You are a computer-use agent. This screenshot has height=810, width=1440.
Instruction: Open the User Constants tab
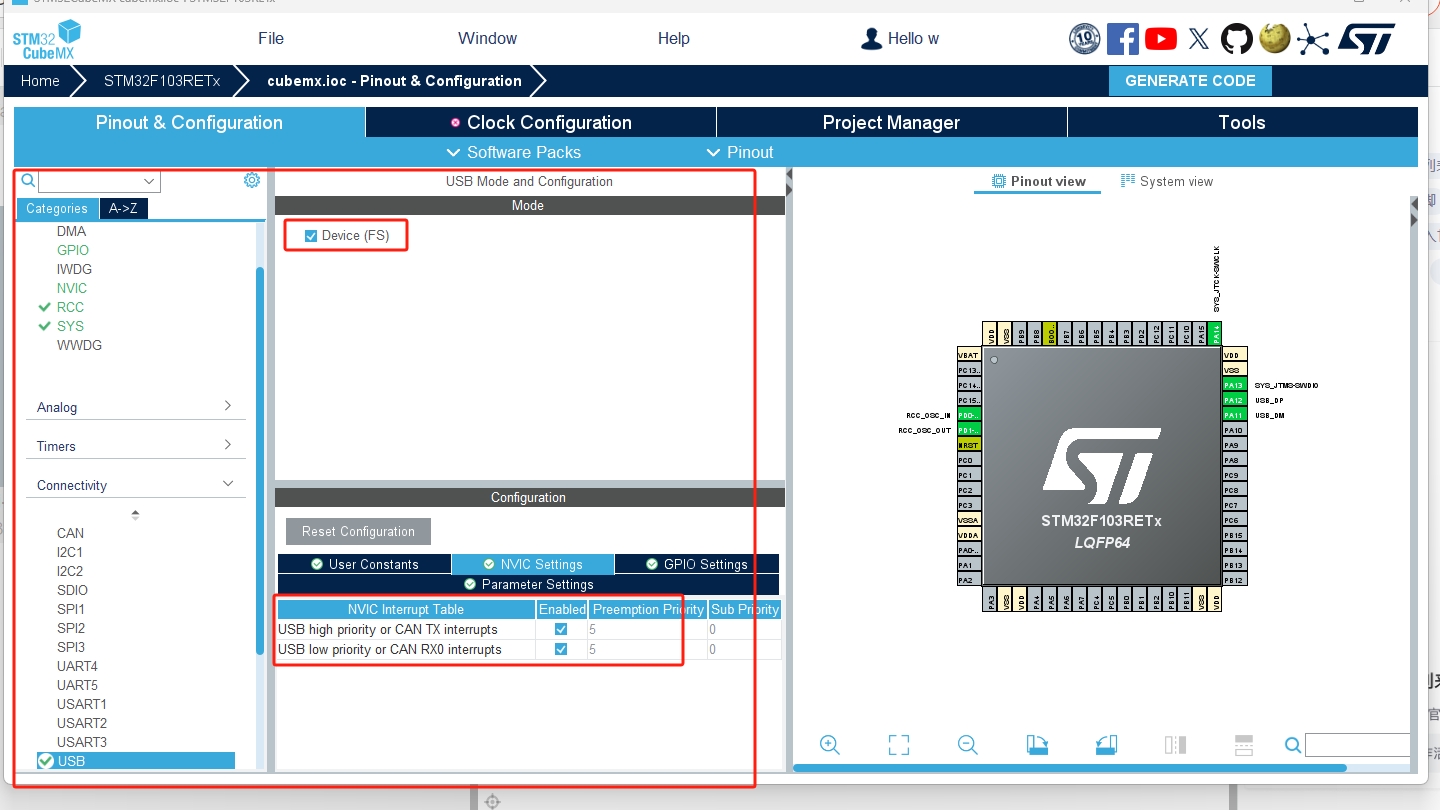click(x=365, y=564)
